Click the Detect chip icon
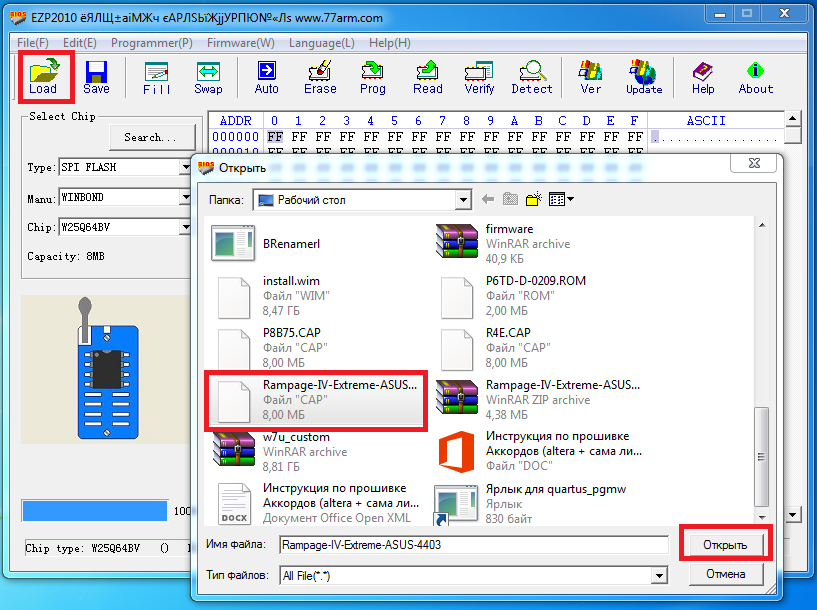The image size is (817, 610). [531, 77]
